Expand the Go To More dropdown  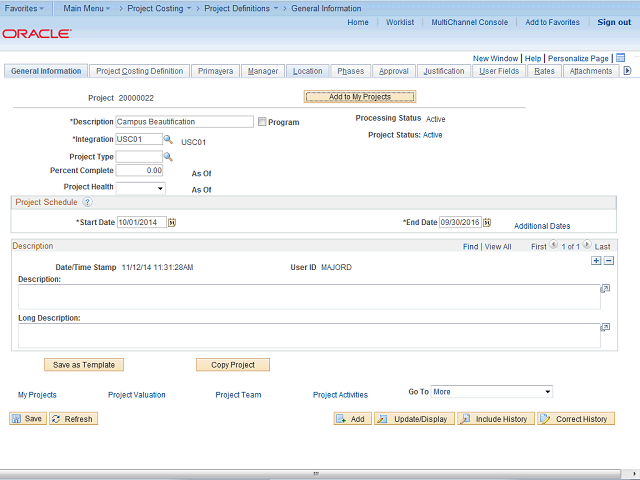[x=490, y=392]
